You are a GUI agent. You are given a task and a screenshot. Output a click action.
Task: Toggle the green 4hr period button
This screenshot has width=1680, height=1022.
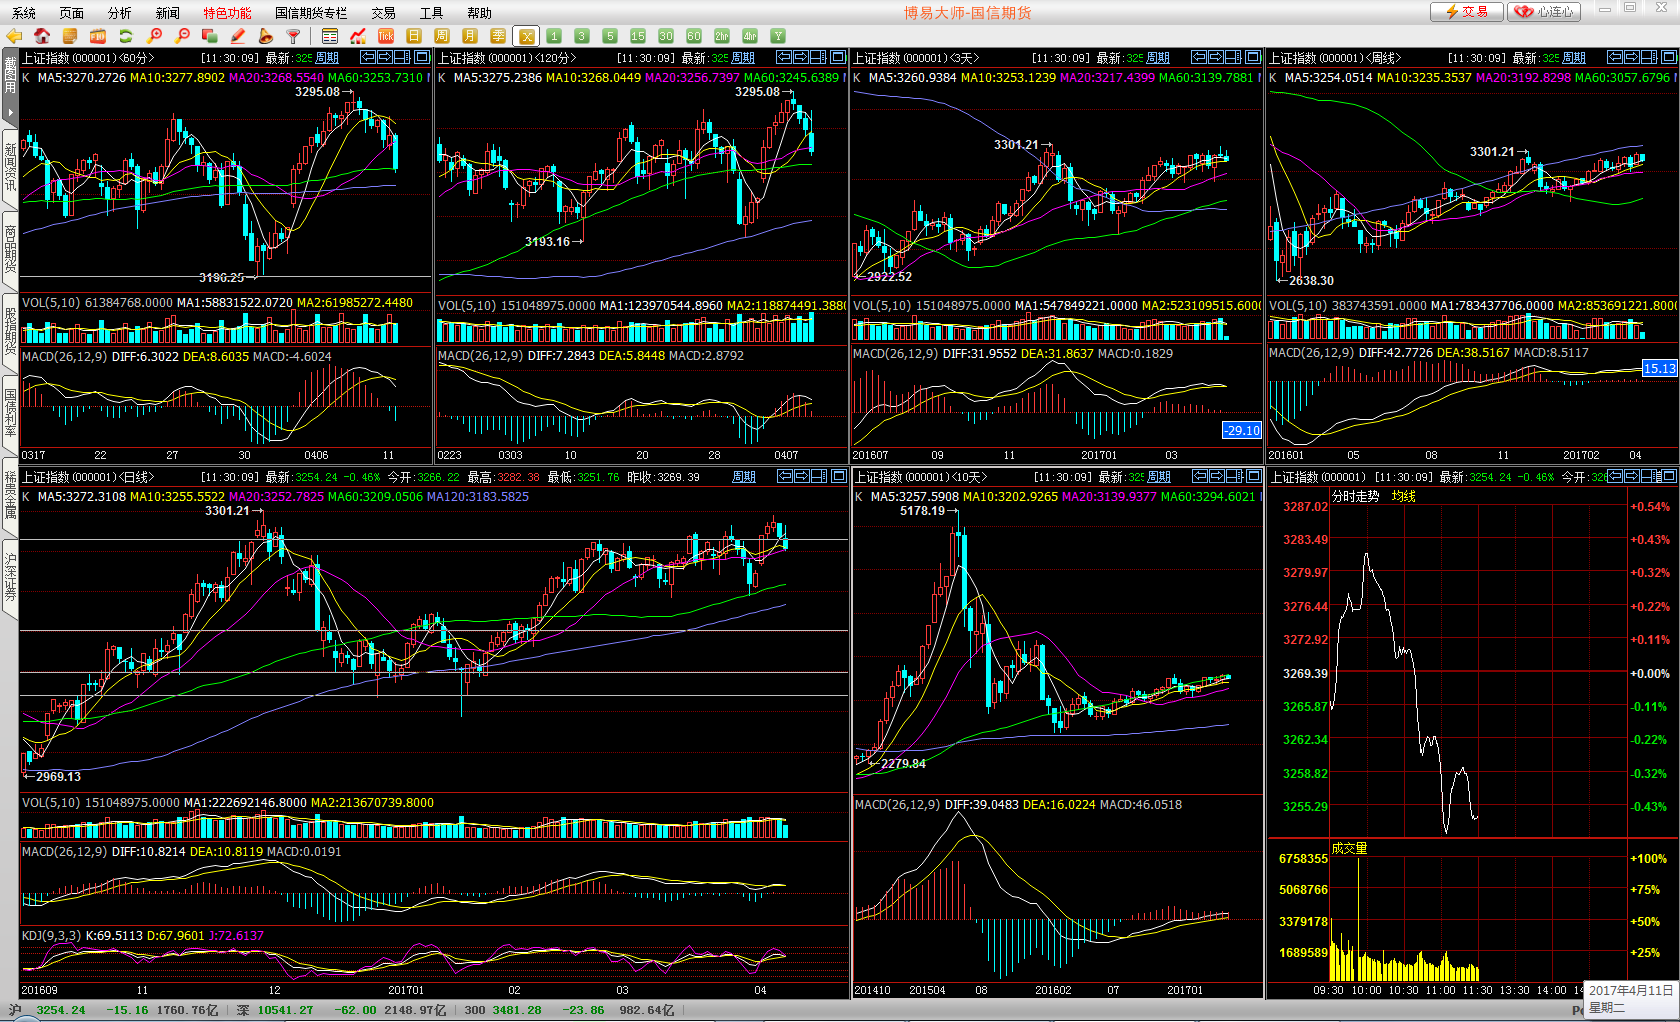coord(750,36)
